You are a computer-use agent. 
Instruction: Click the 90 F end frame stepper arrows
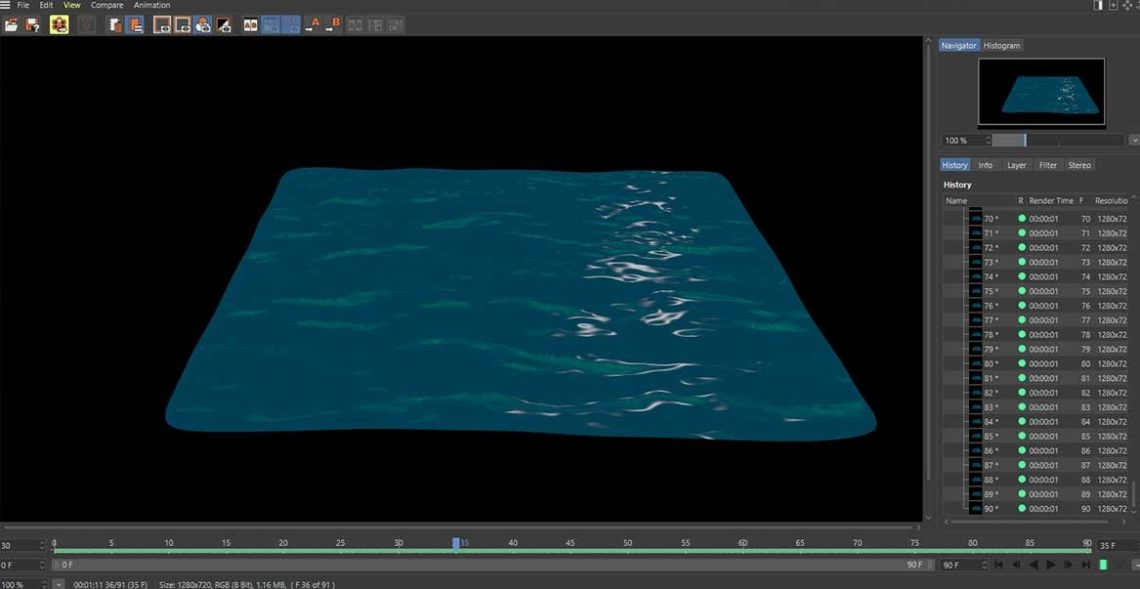pyautogui.click(x=983, y=565)
